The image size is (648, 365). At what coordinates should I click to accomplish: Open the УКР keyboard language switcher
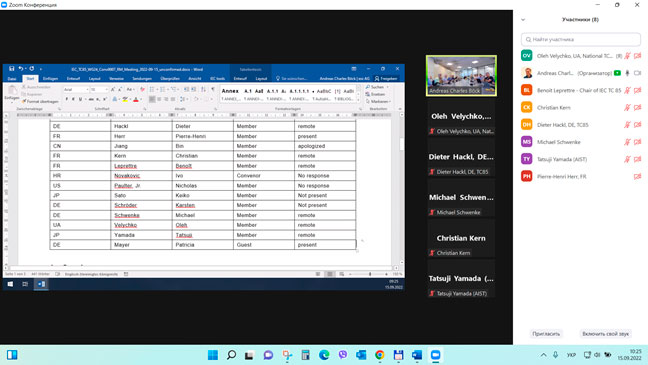click(571, 355)
